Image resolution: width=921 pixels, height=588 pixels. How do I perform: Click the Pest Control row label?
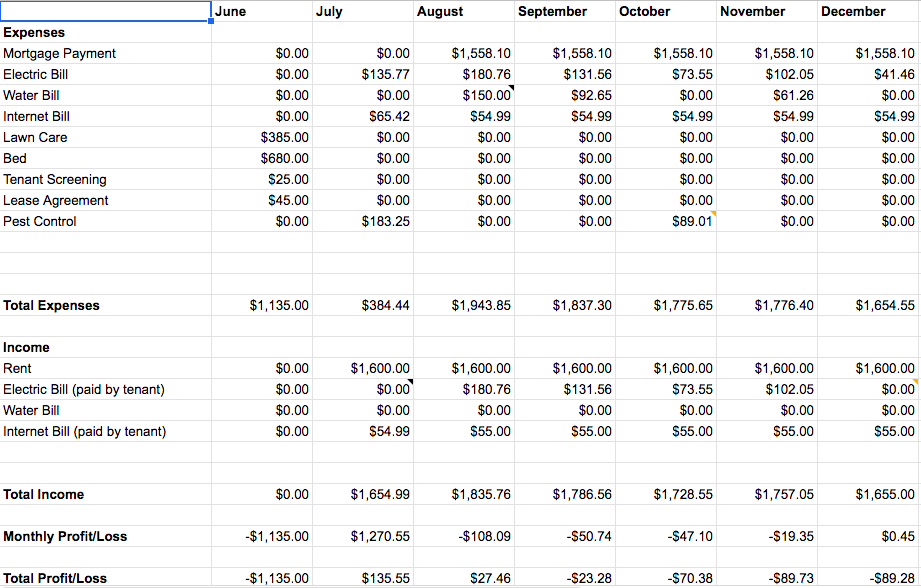tap(39, 221)
